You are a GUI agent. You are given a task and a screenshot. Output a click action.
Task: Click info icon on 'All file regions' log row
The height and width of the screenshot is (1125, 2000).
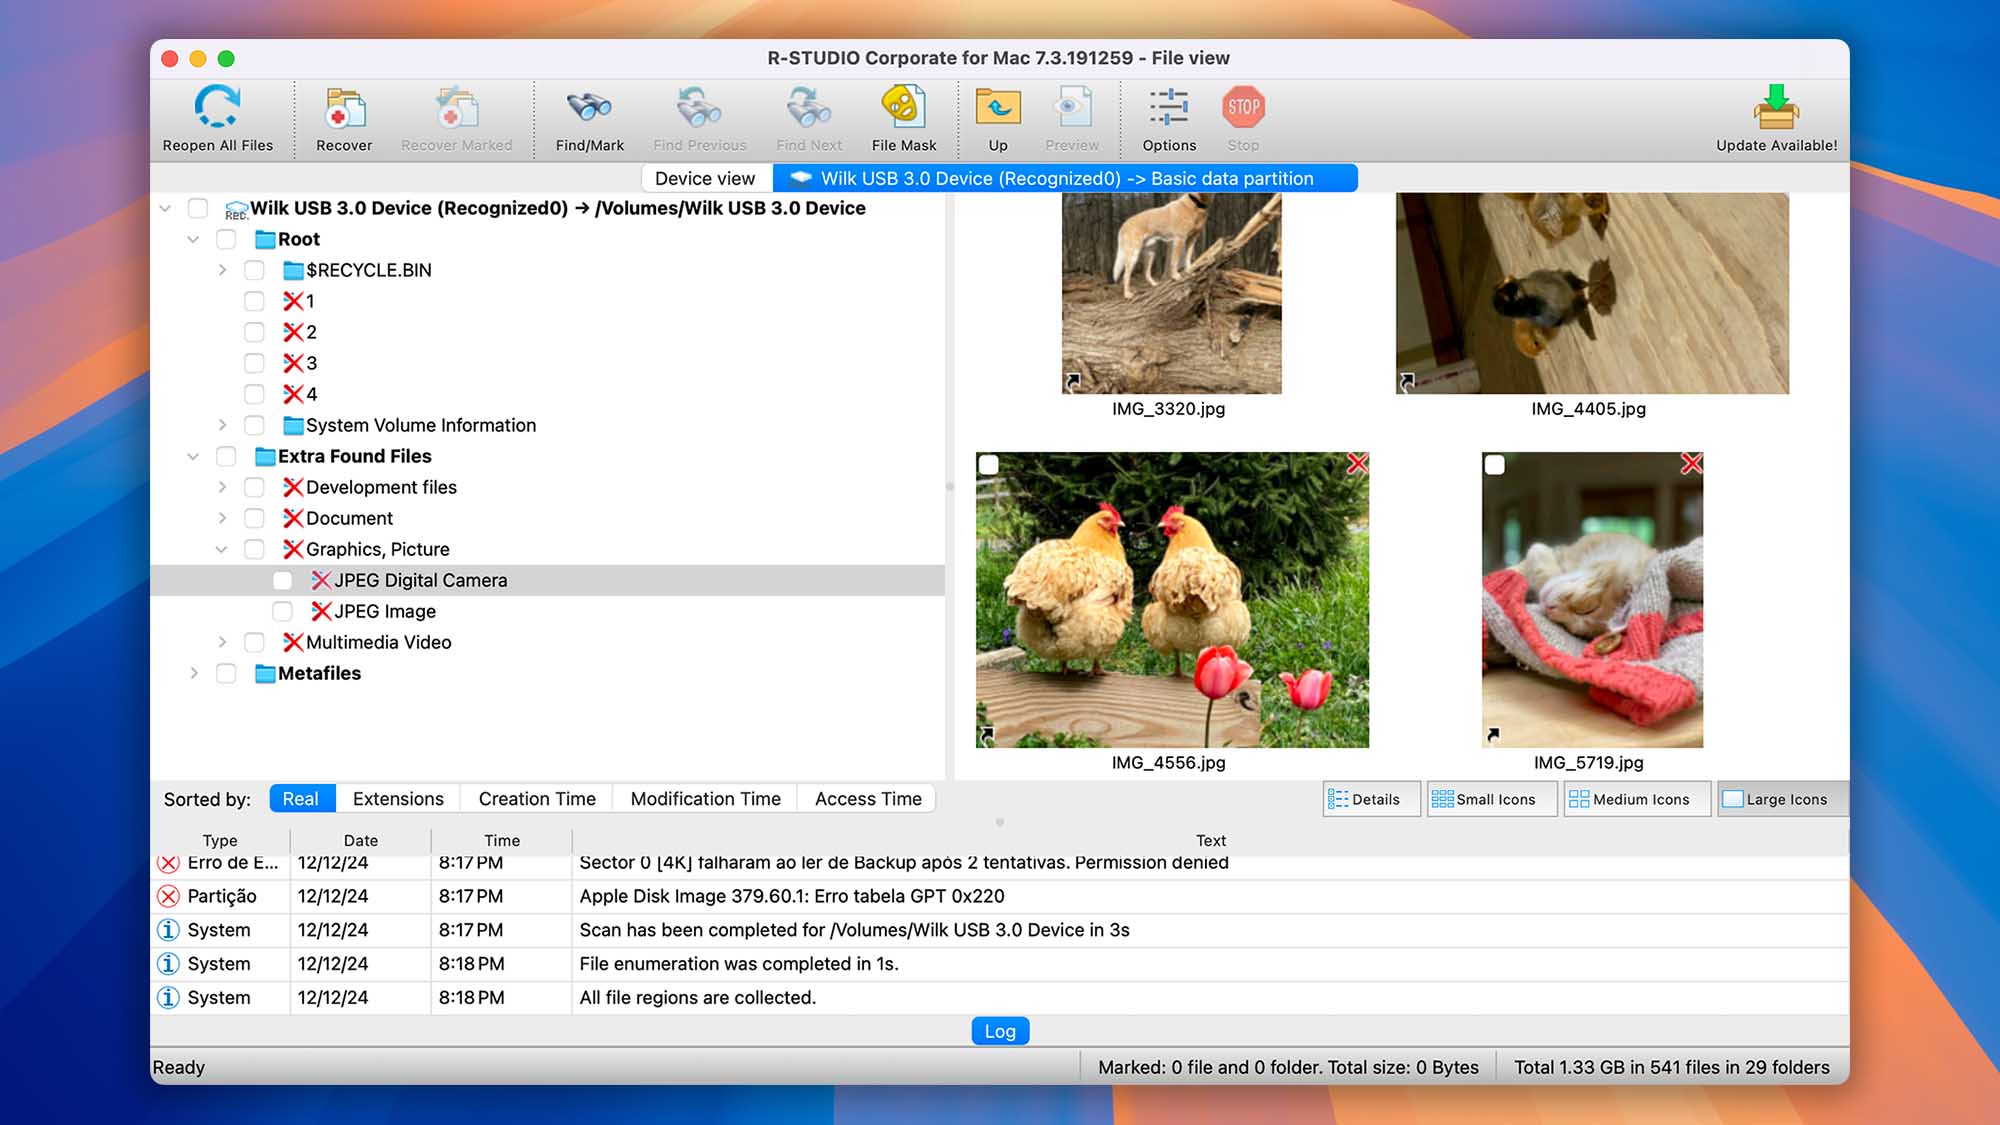click(168, 998)
